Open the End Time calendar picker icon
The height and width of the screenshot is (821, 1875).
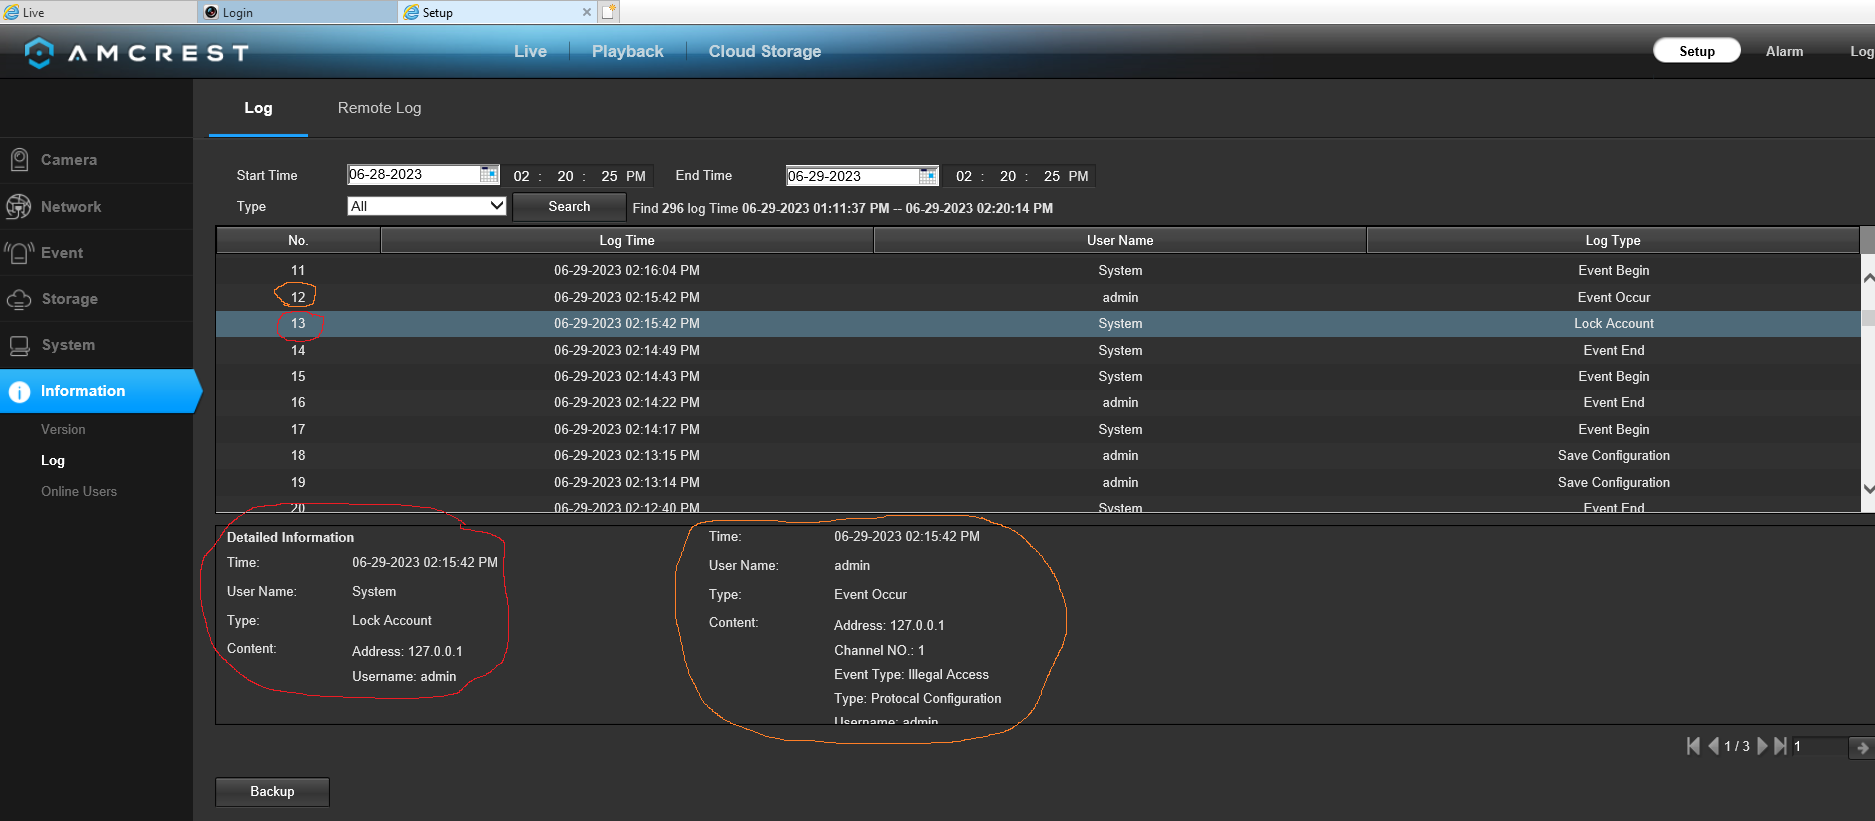click(928, 176)
